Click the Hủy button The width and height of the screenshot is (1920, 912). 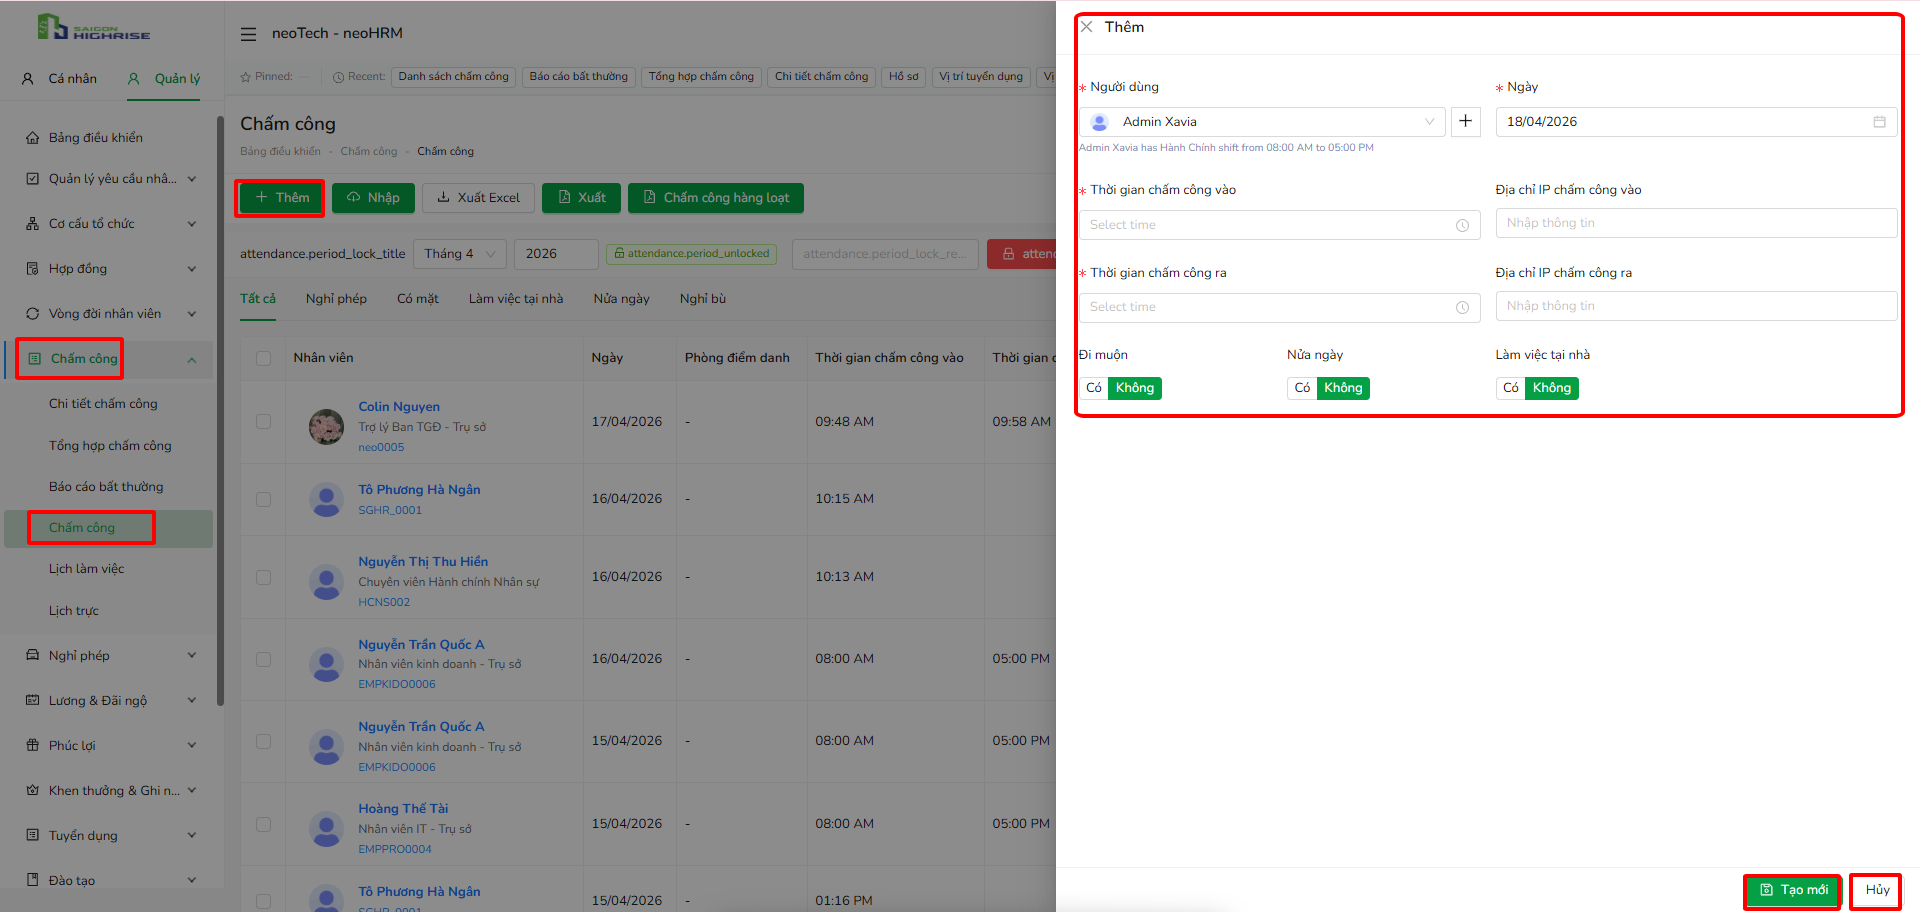coord(1877,890)
